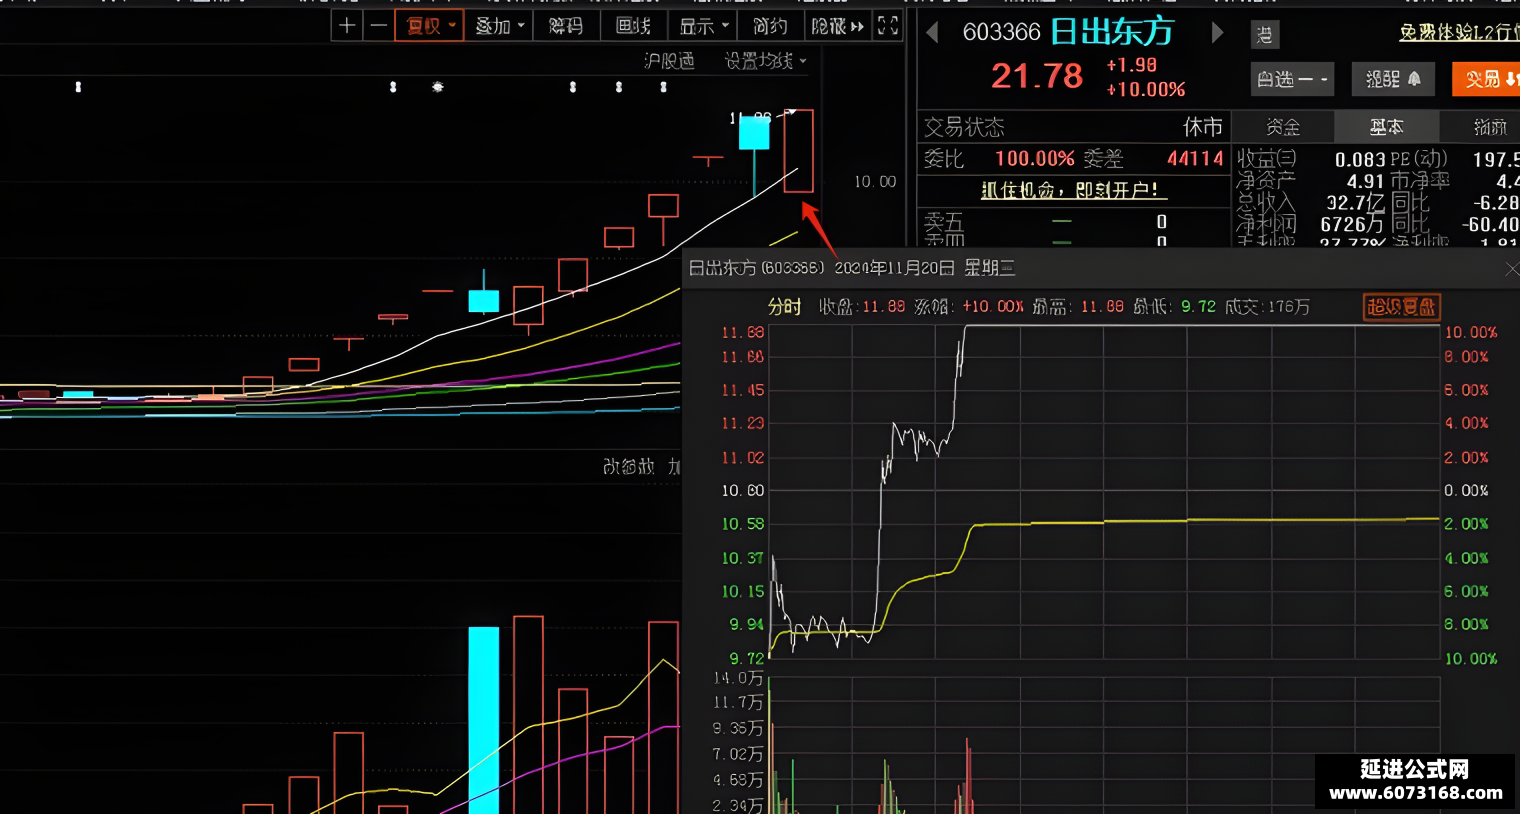This screenshot has height=814, width=1520.
Task: Open the 抓住机会 account opening link
Action: [x=1069, y=190]
